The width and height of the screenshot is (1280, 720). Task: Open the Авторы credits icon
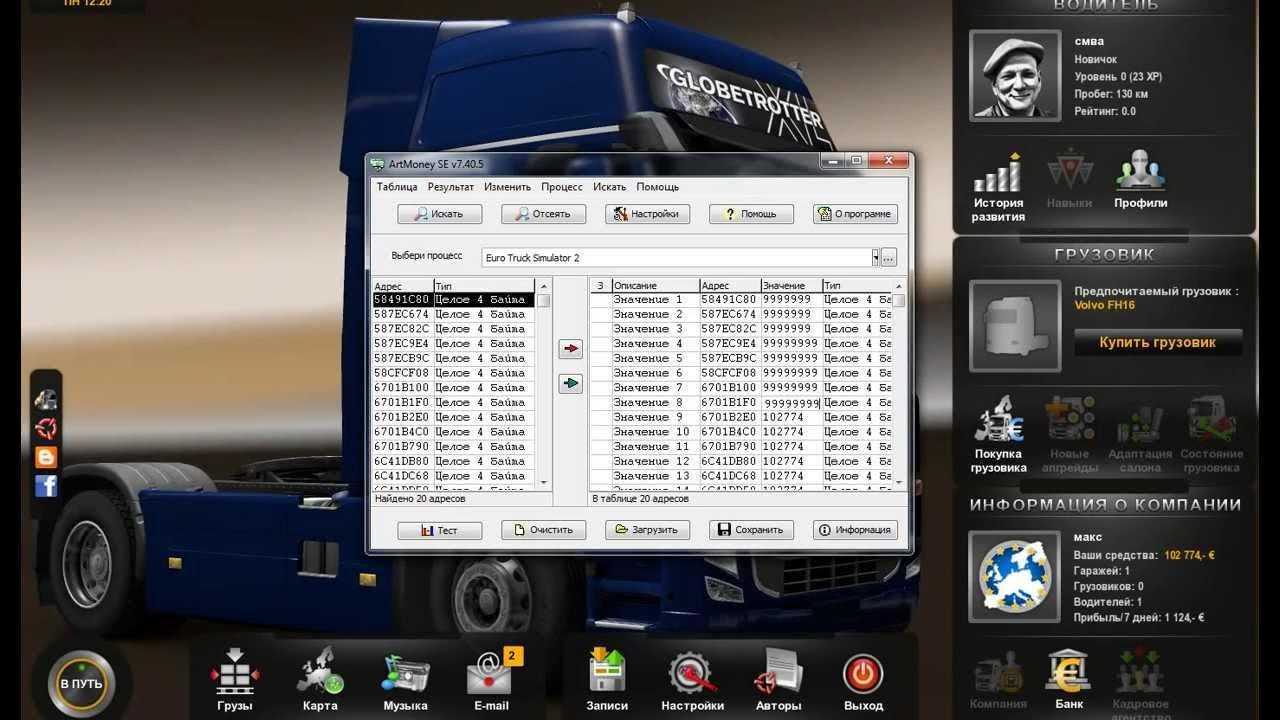778,672
